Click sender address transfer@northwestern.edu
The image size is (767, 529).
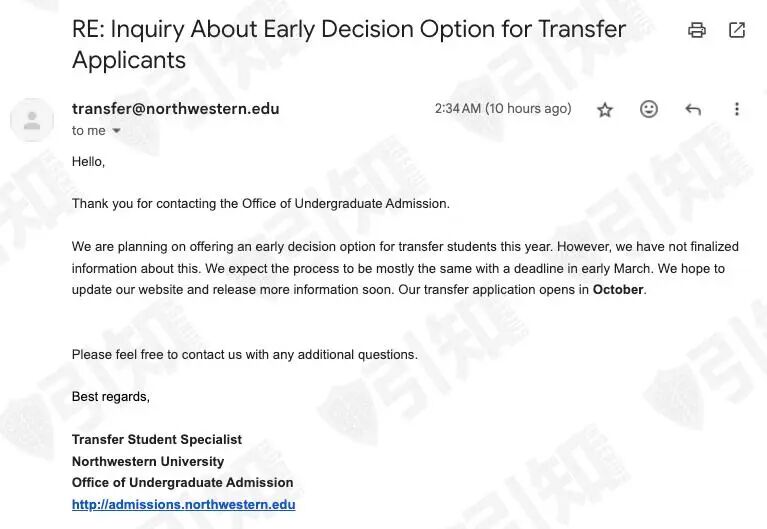tap(176, 108)
